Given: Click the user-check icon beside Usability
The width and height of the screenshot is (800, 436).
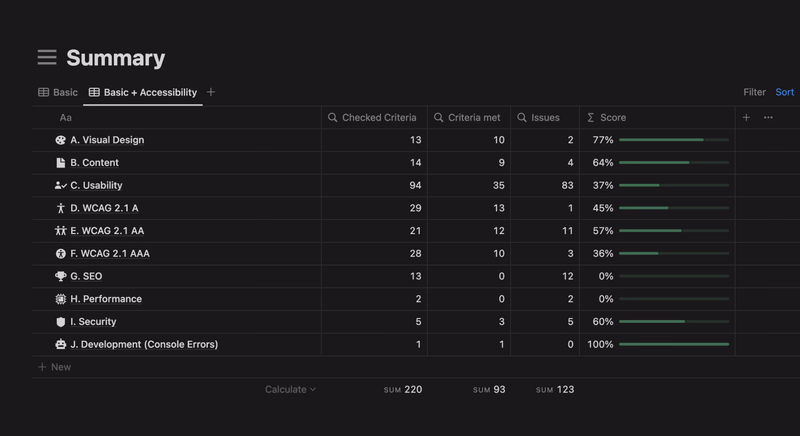Looking at the screenshot, I should click(60, 185).
